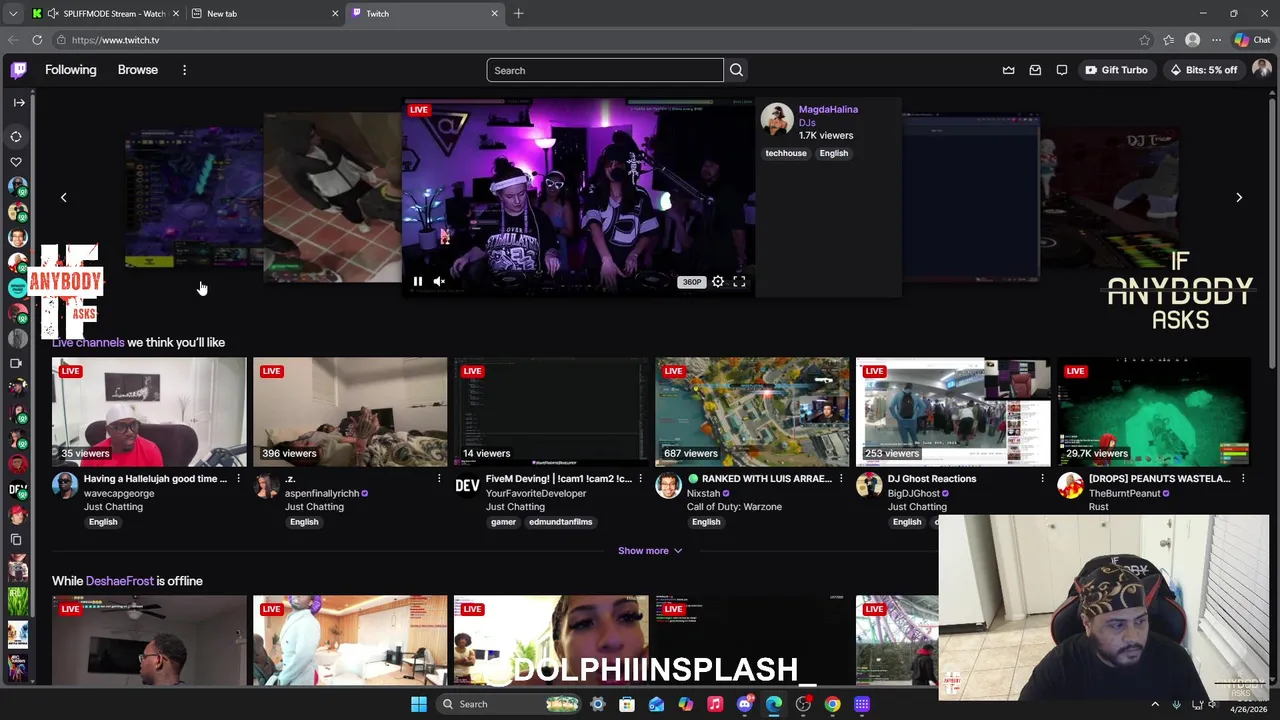Open favorites collections icon in browser toolbar

1168,40
